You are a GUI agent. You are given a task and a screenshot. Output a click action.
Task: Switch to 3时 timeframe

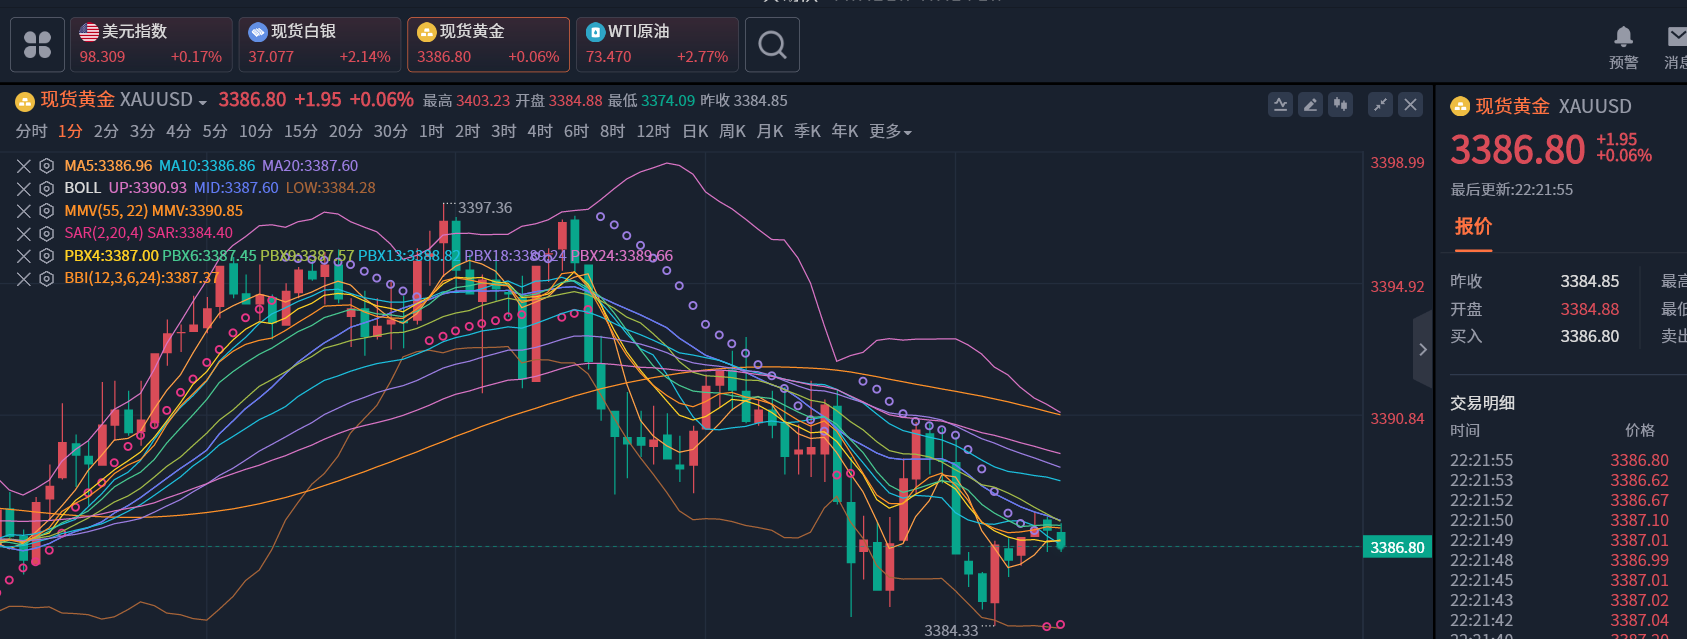[503, 131]
